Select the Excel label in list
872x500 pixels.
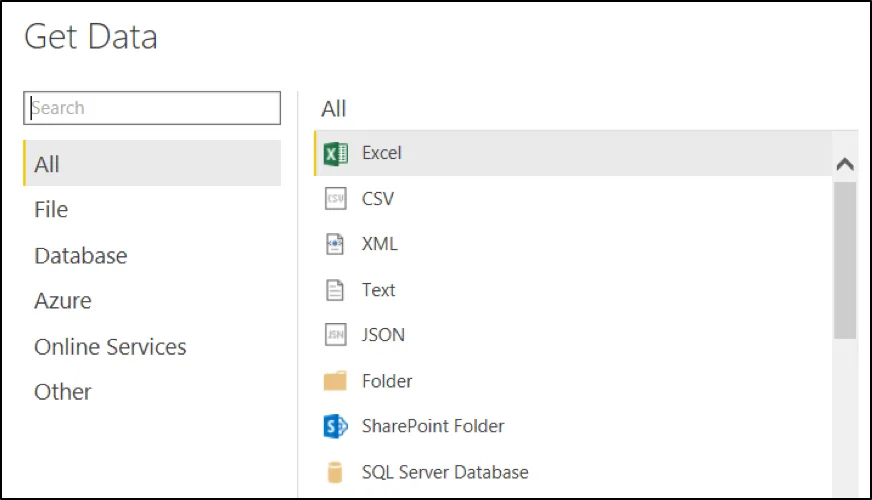382,153
